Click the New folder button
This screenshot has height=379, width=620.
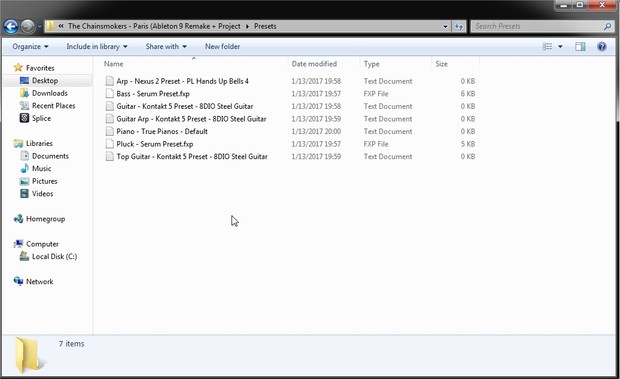tap(222, 46)
